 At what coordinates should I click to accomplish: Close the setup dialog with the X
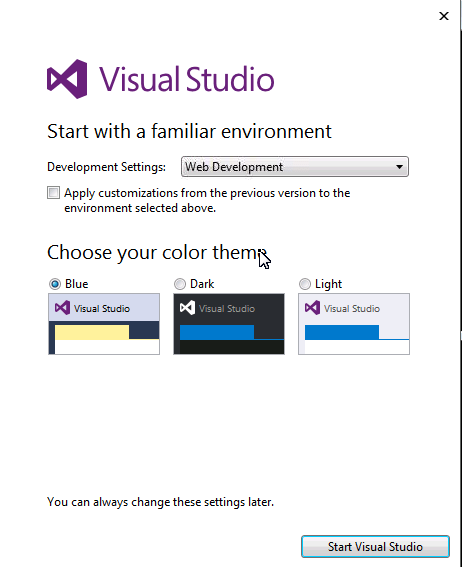[x=444, y=16]
